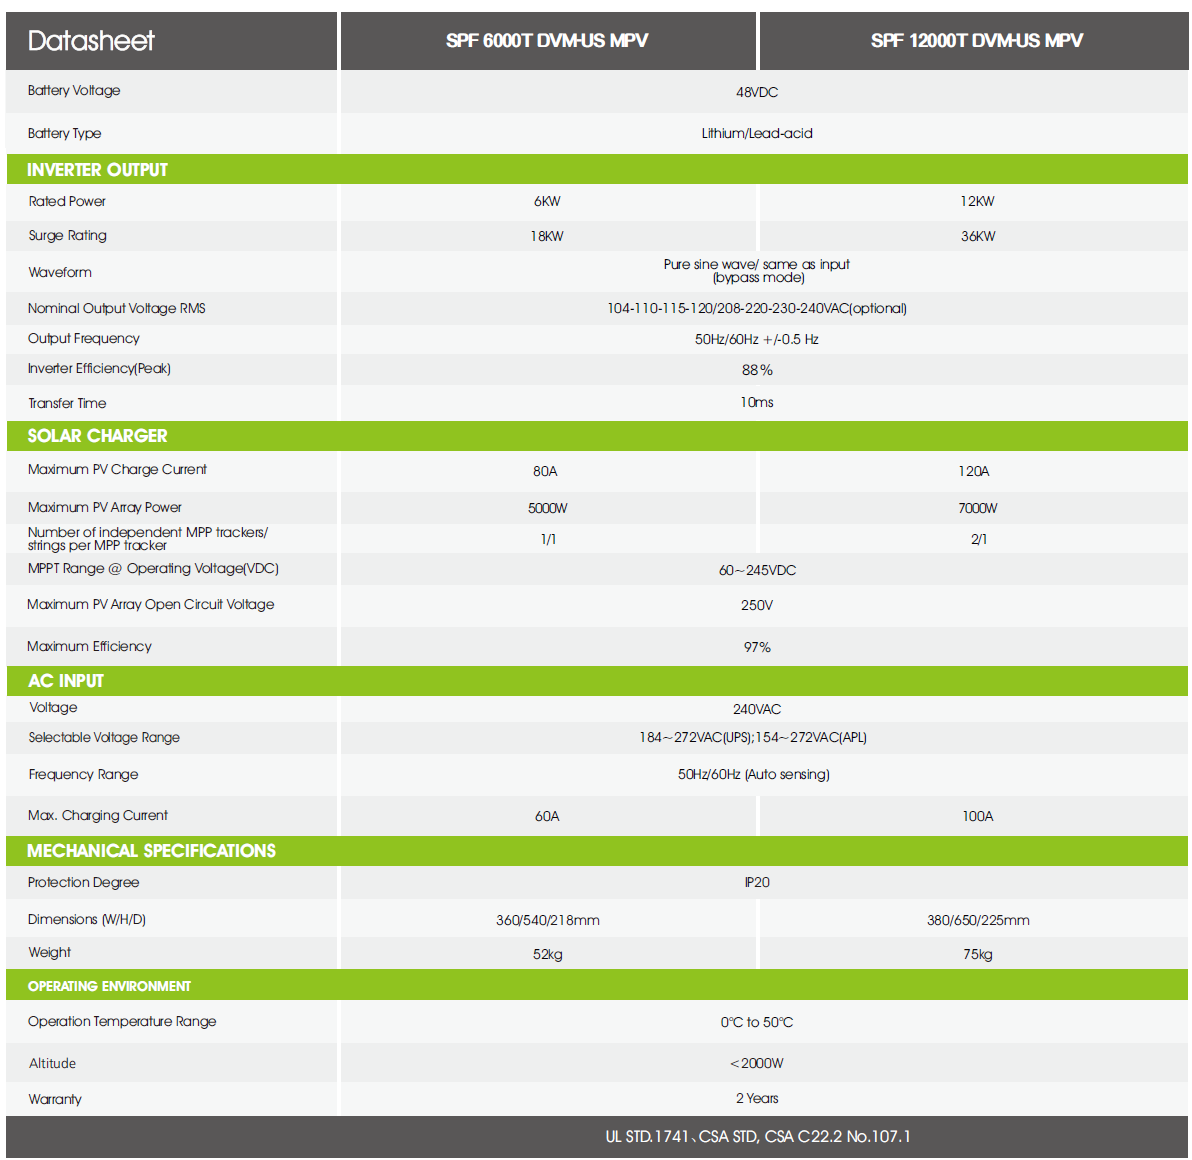Click the 380/650/225mm dimensions value
Screen dimensions: 1192x1160
tap(978, 920)
